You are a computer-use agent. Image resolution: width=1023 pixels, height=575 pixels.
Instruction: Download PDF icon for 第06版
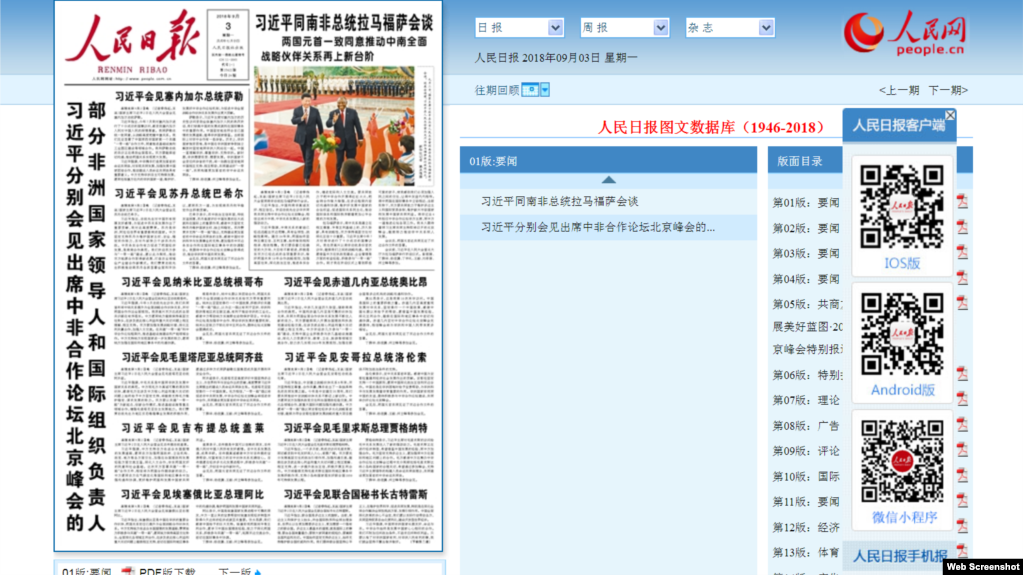(x=962, y=374)
